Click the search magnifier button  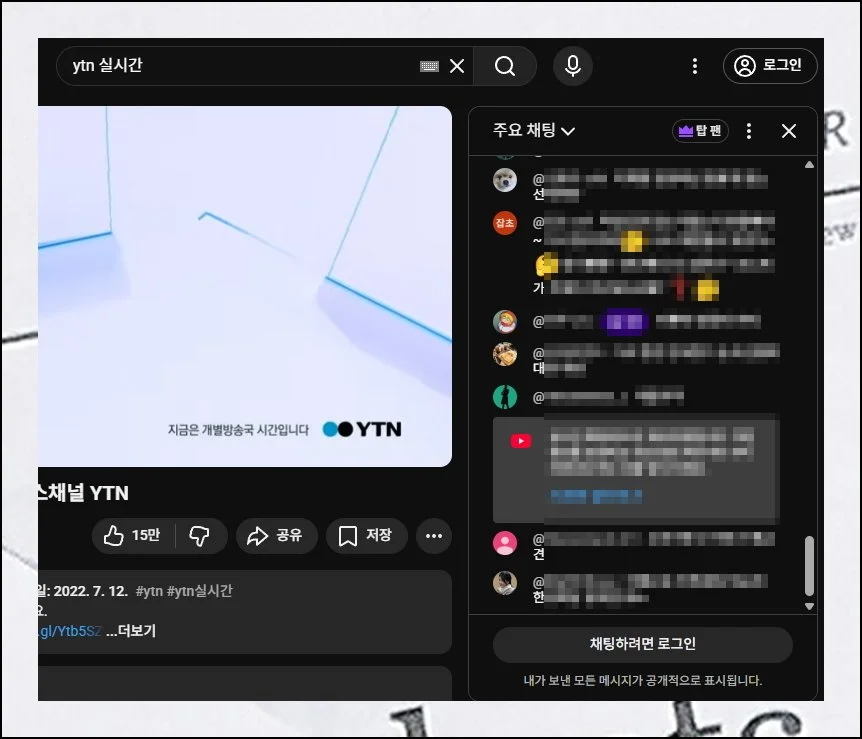point(505,66)
